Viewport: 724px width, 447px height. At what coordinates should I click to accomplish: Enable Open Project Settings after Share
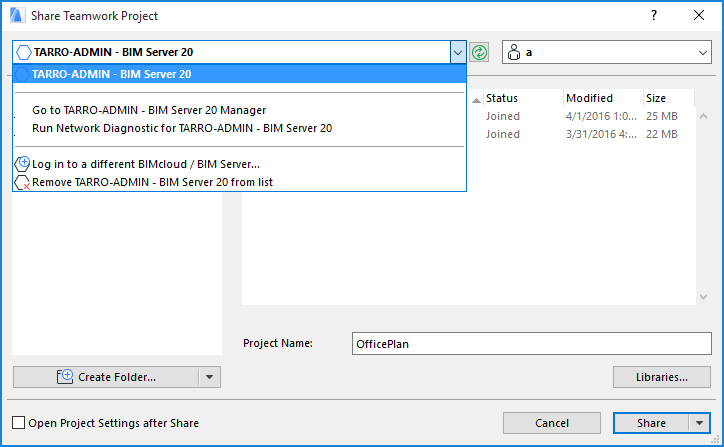point(18,423)
